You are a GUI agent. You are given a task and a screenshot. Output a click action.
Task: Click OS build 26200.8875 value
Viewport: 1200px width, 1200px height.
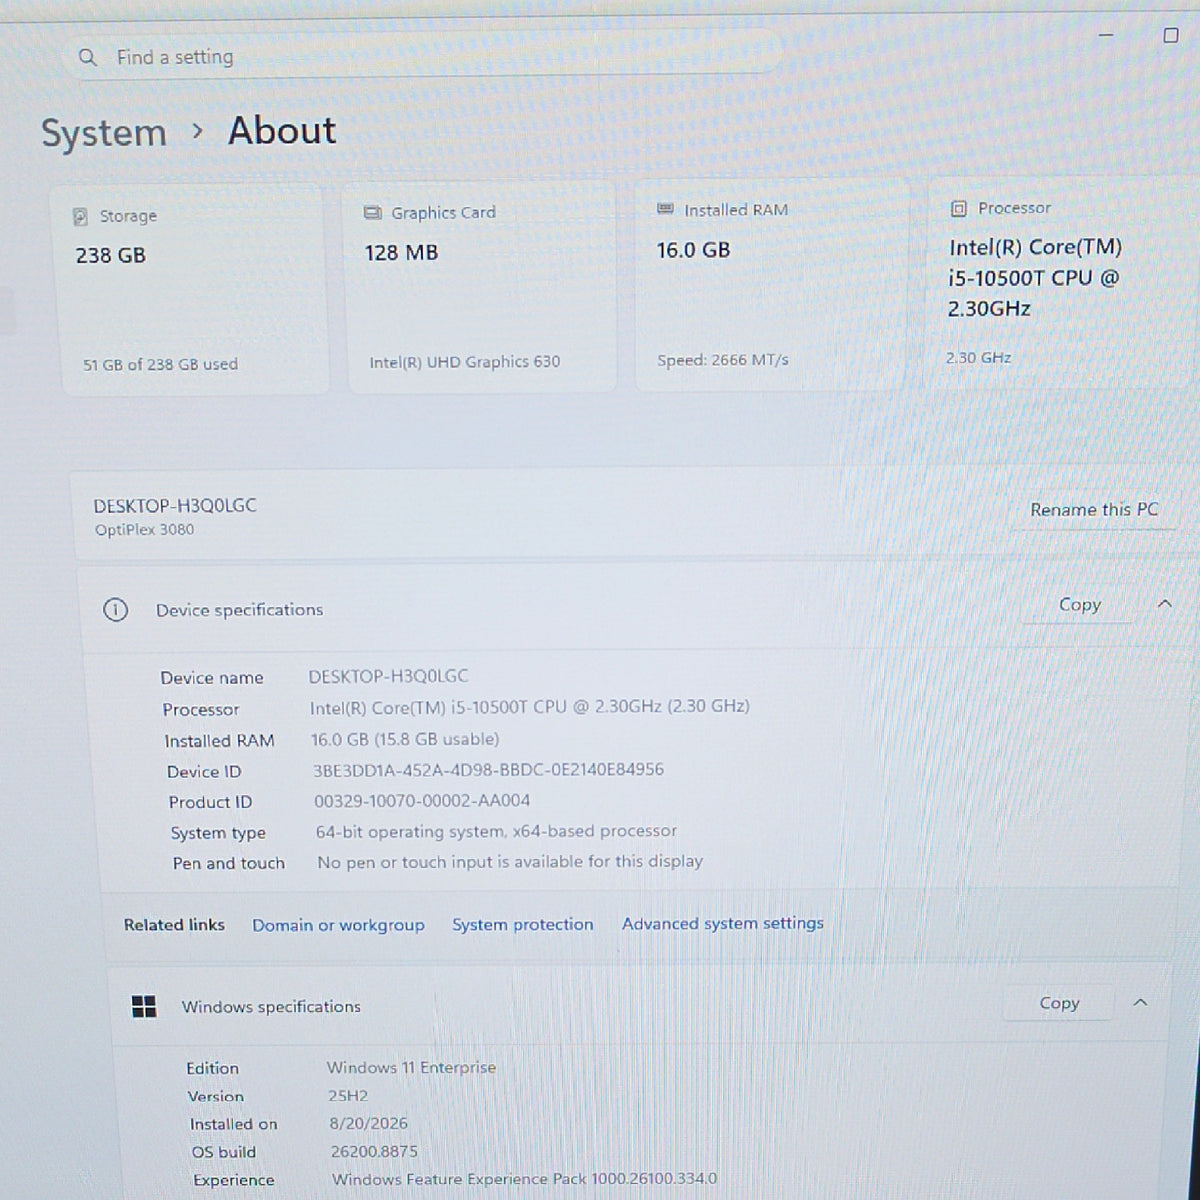374,1152
